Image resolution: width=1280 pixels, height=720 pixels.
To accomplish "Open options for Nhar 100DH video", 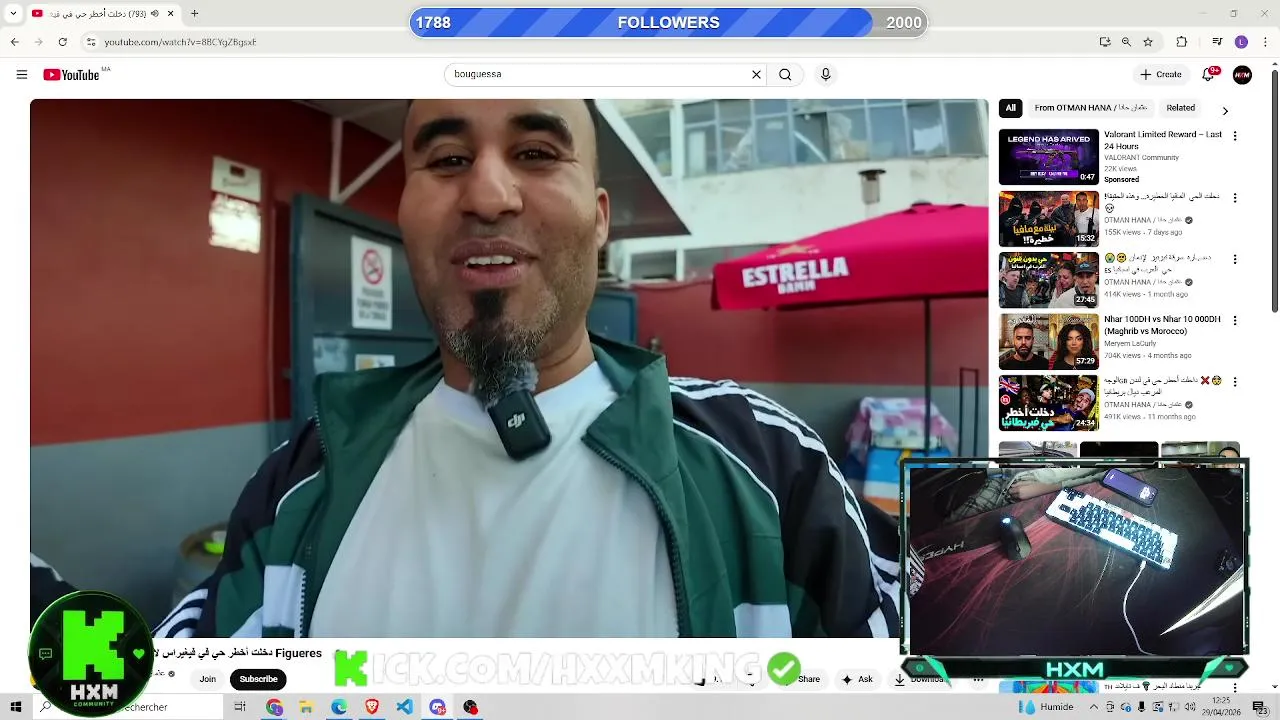I will pos(1235,320).
